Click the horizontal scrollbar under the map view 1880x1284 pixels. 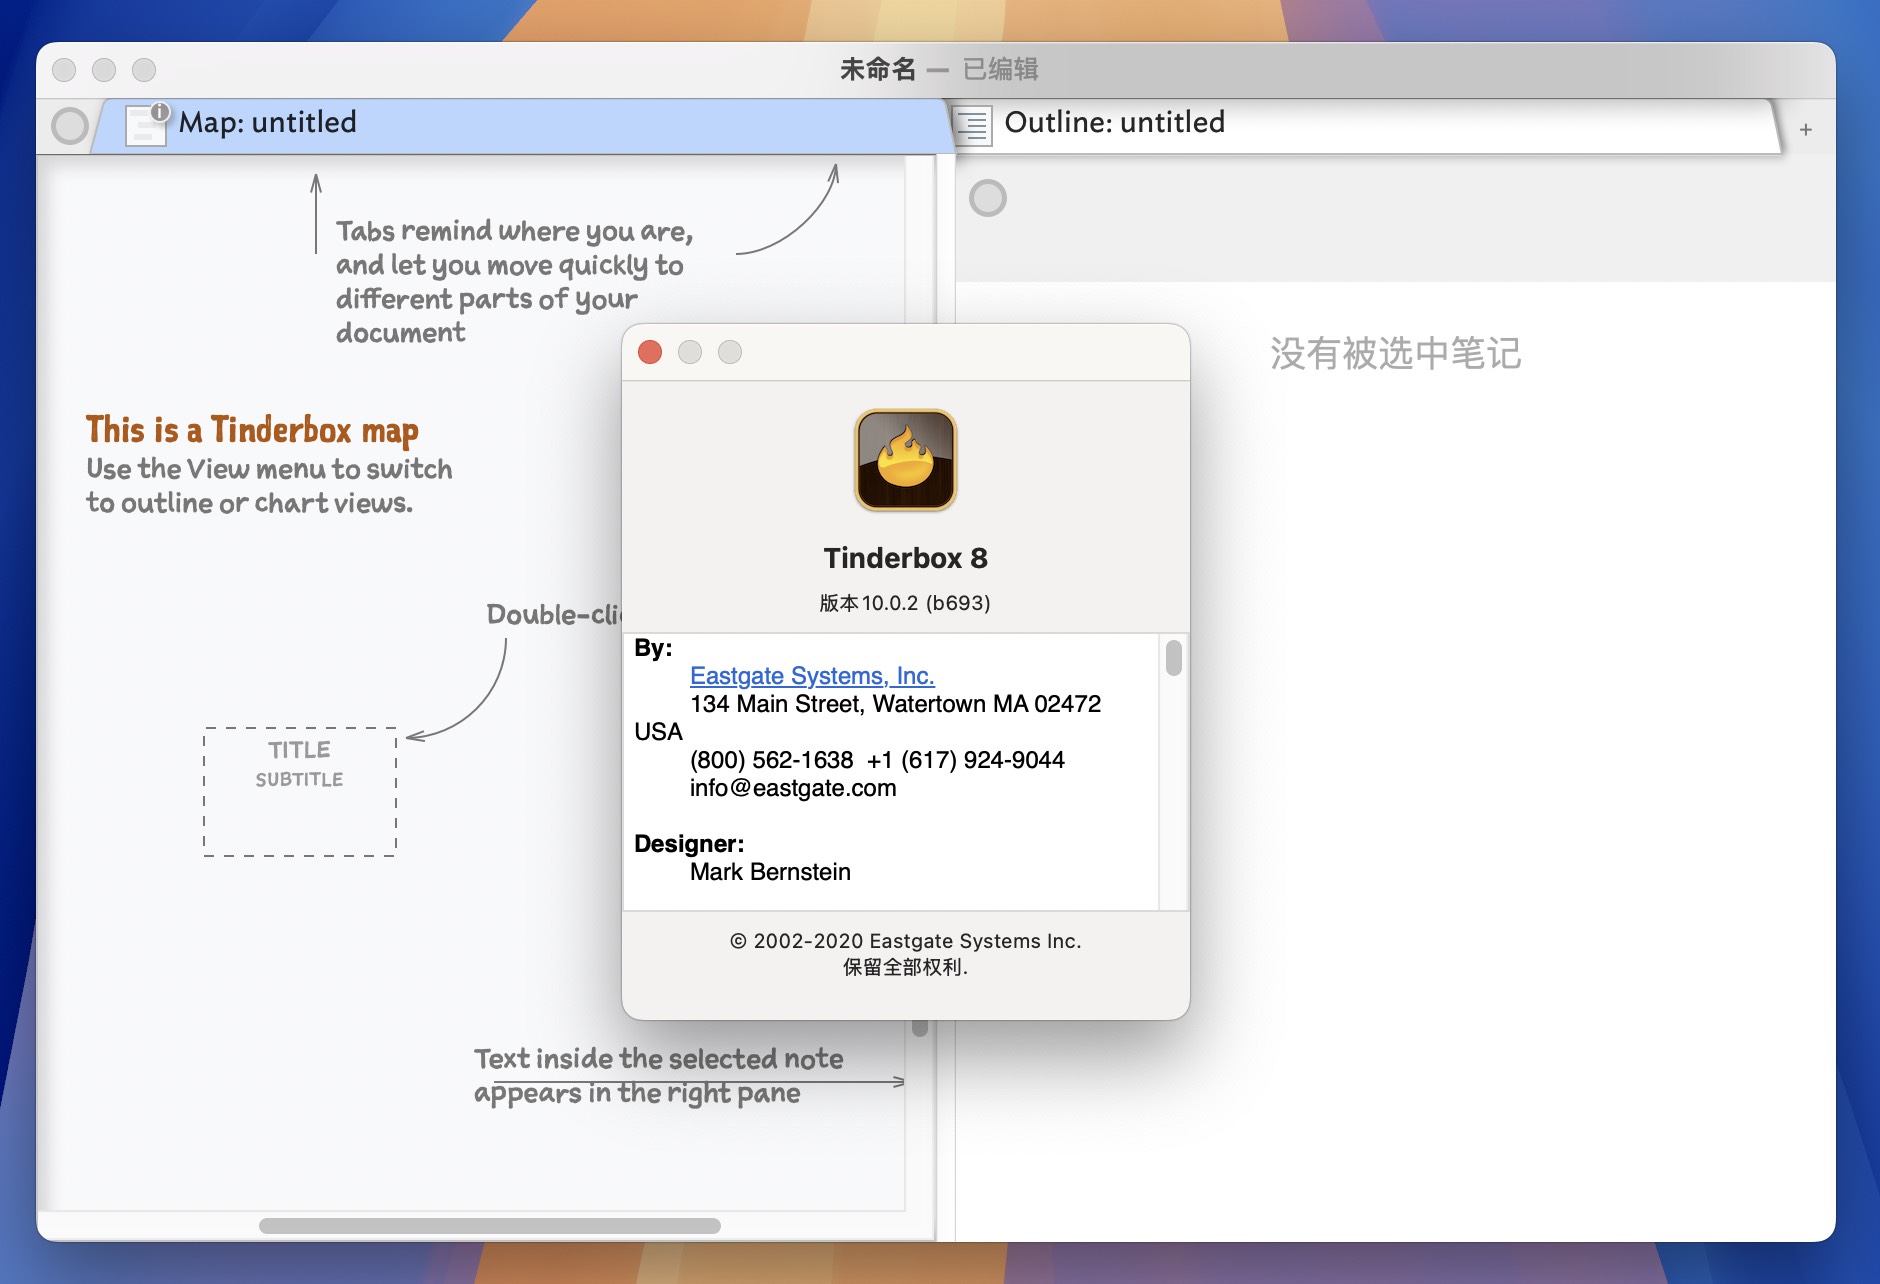tap(490, 1226)
